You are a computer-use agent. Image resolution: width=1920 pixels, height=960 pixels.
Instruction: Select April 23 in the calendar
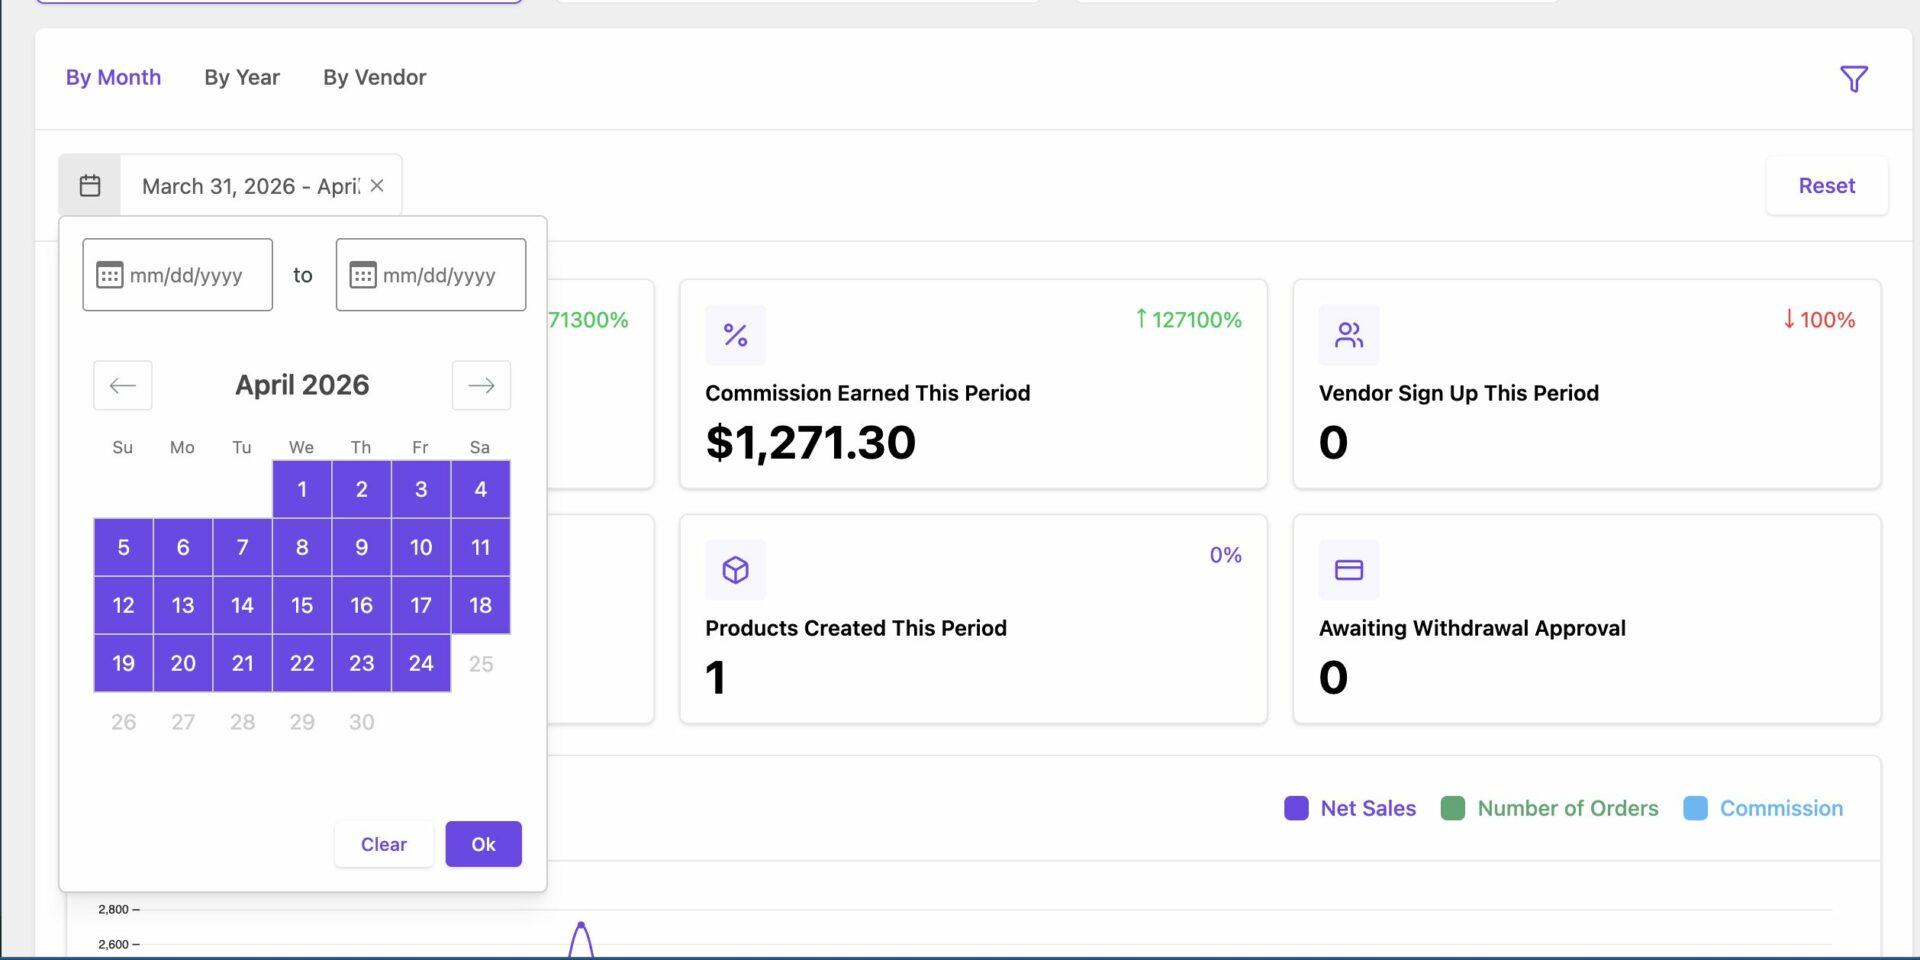point(362,663)
